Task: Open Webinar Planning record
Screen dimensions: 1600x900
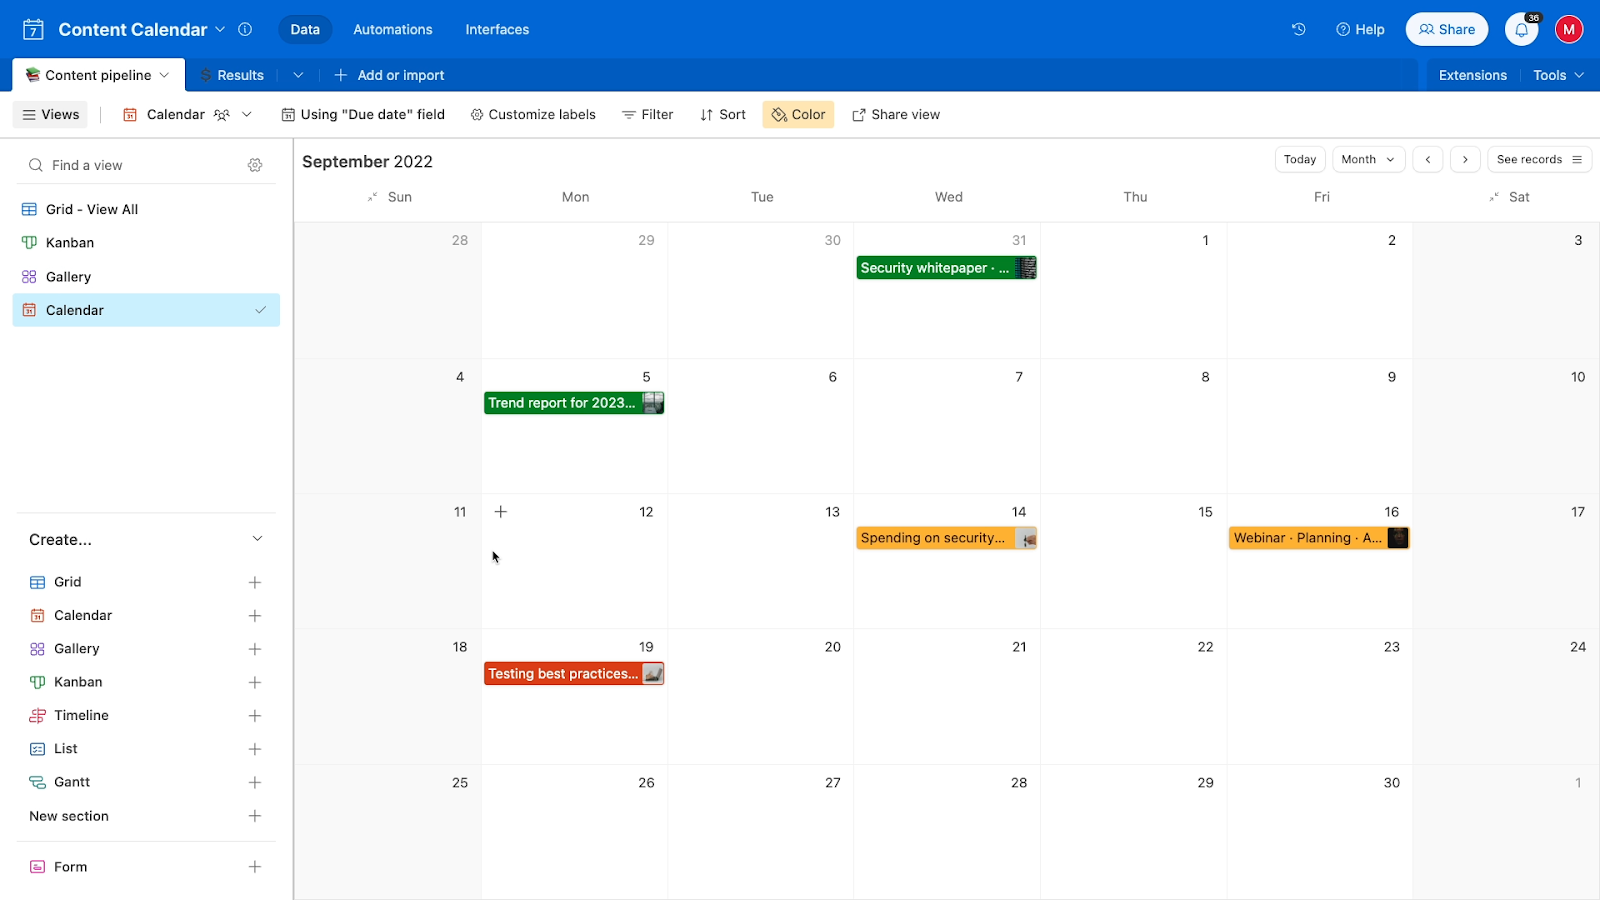Action: [x=1319, y=538]
